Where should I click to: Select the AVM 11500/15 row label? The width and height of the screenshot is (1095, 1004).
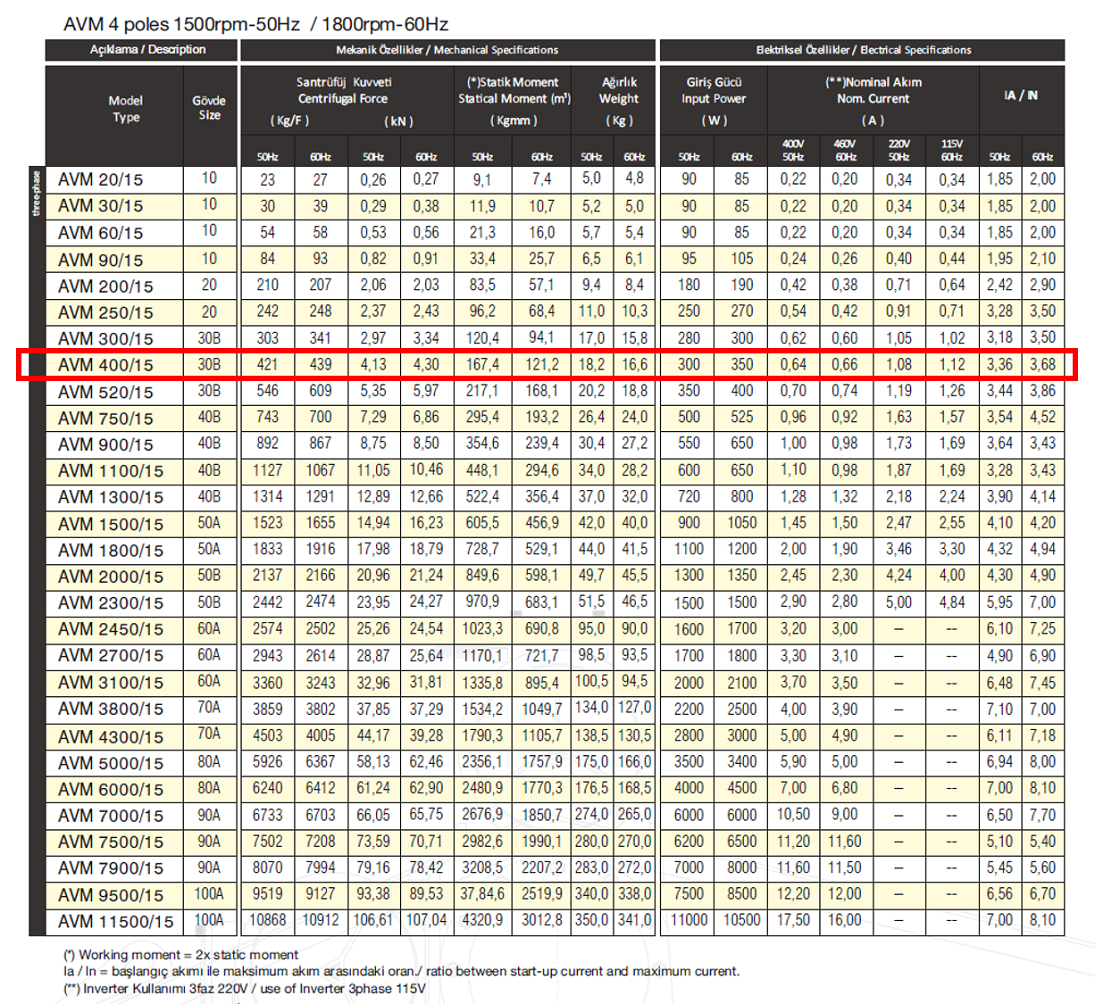click(115, 922)
